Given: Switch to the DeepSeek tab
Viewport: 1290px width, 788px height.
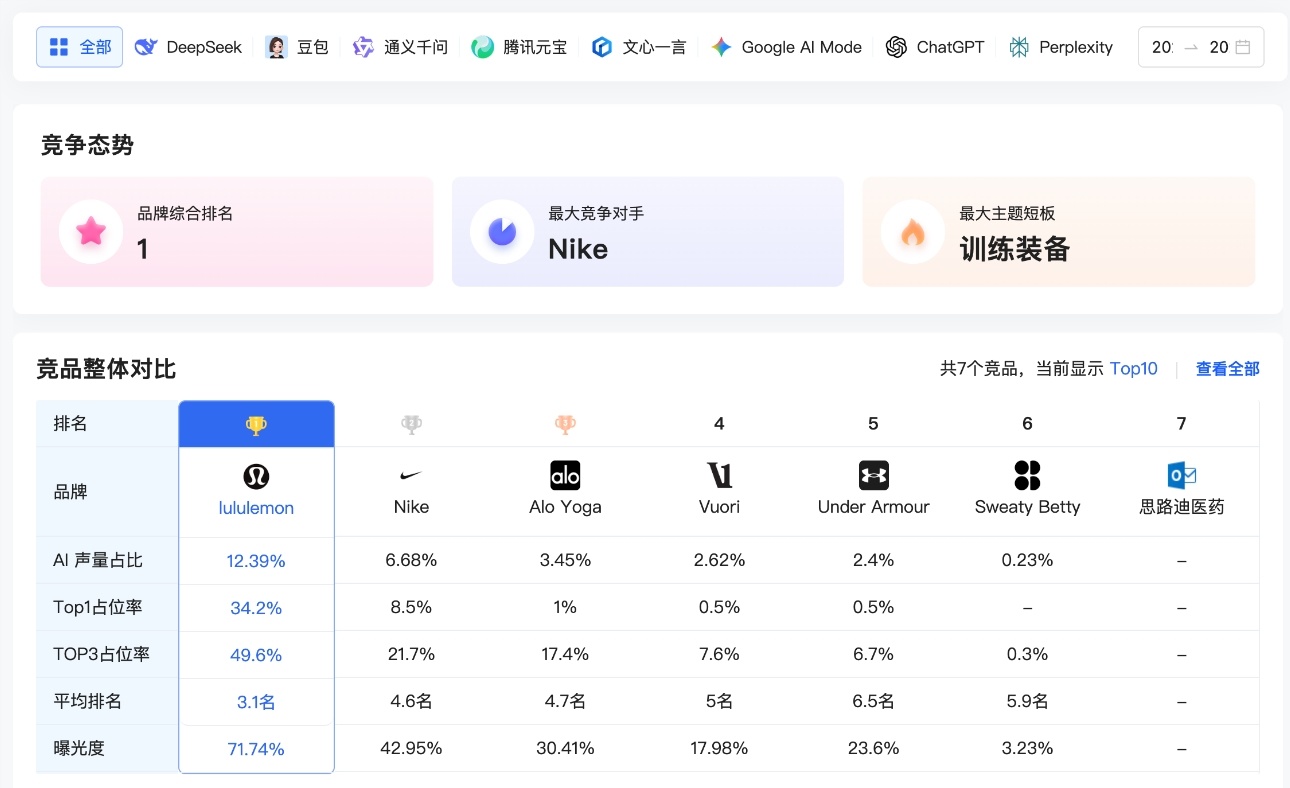Looking at the screenshot, I should pos(188,47).
